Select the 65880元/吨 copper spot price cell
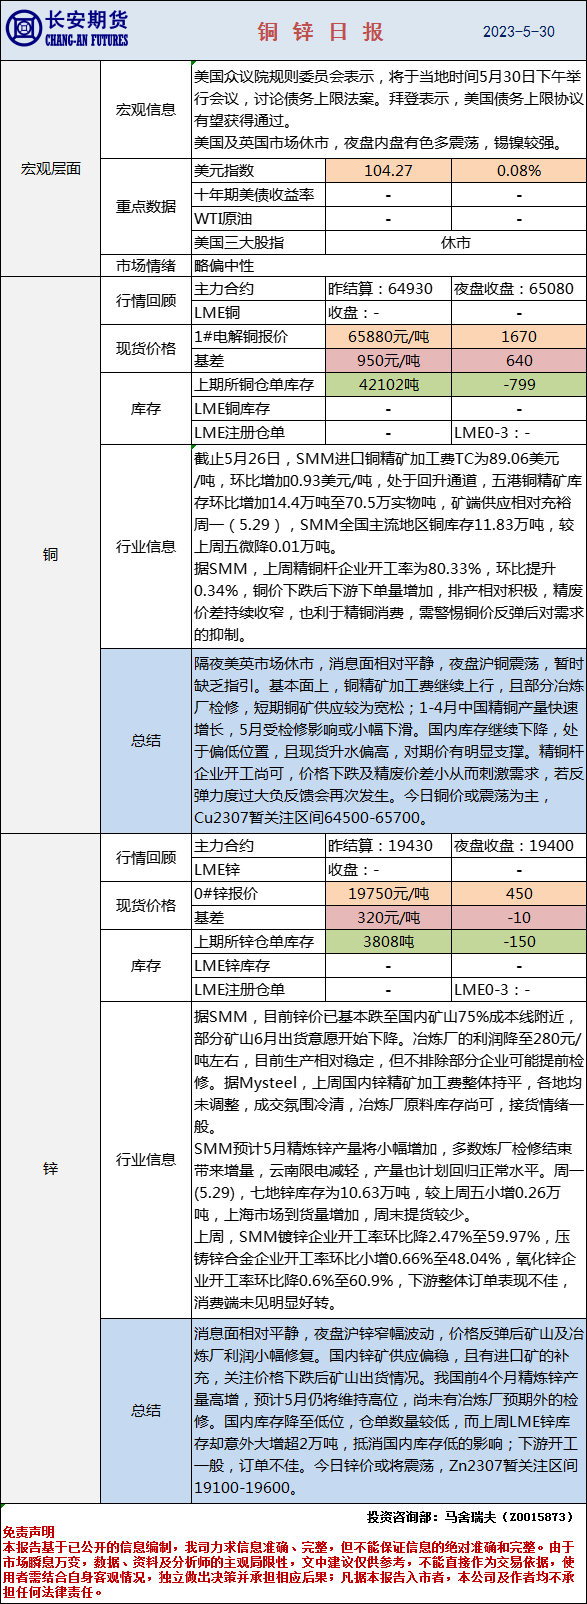Image resolution: width=587 pixels, height=1604 pixels. click(388, 337)
